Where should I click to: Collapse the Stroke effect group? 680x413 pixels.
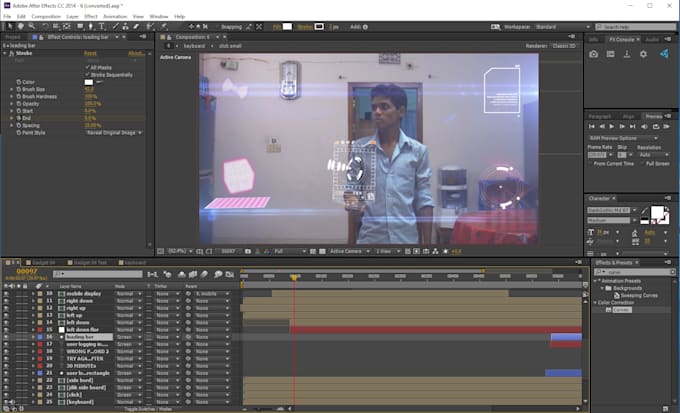click(x=5, y=53)
